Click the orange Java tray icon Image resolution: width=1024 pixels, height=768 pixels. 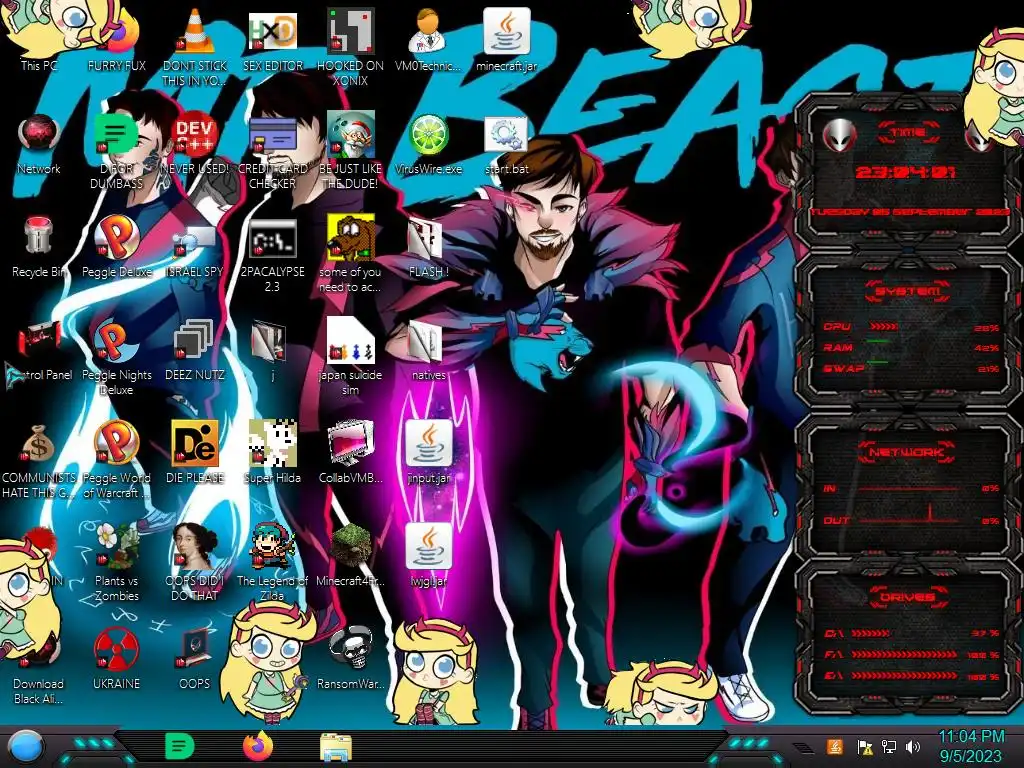point(835,746)
